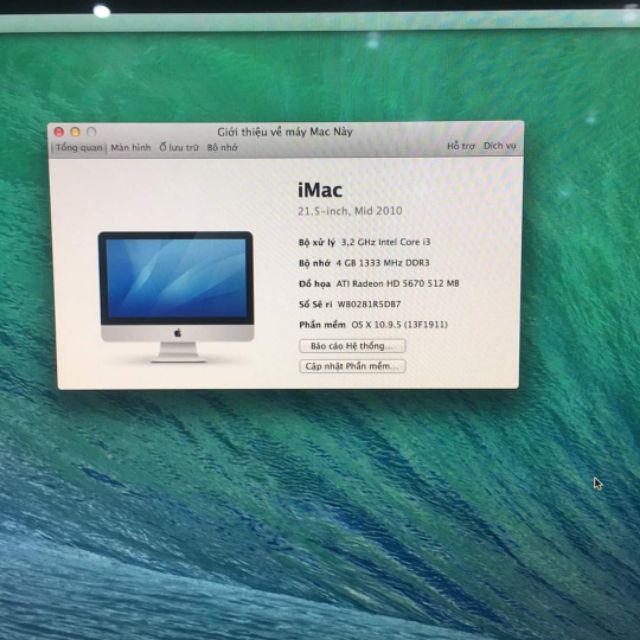This screenshot has width=640, height=640.
Task: Select the '21.5-inch, Mid 2010' text
Action: [350, 211]
